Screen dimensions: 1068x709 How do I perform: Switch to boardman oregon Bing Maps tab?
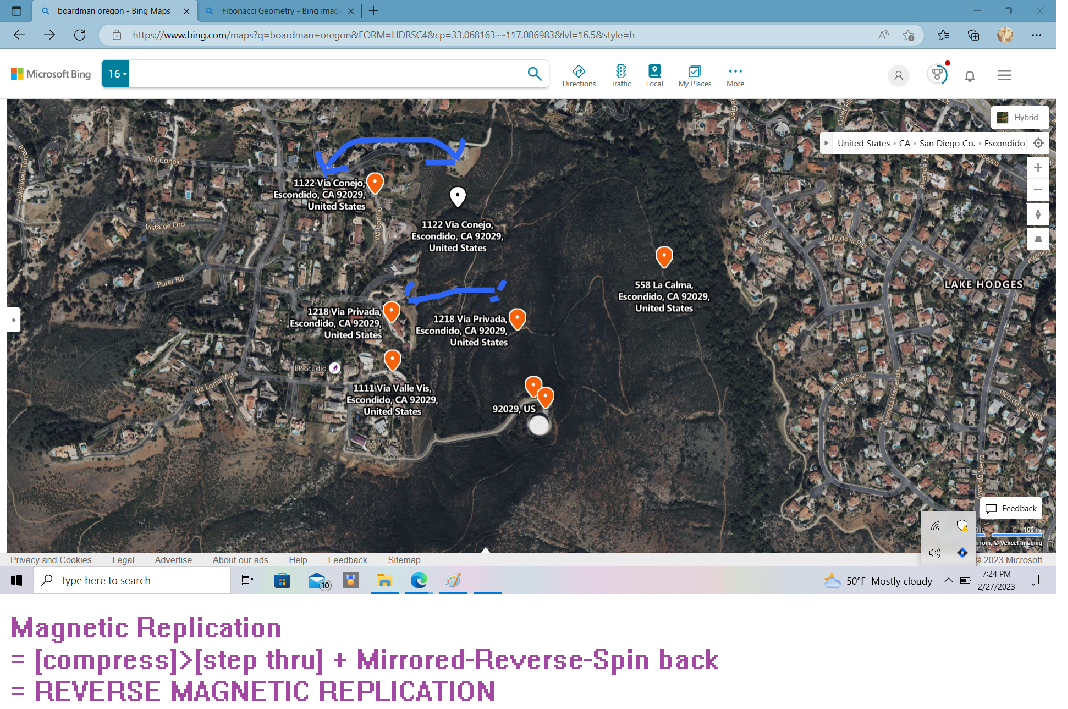point(113,11)
